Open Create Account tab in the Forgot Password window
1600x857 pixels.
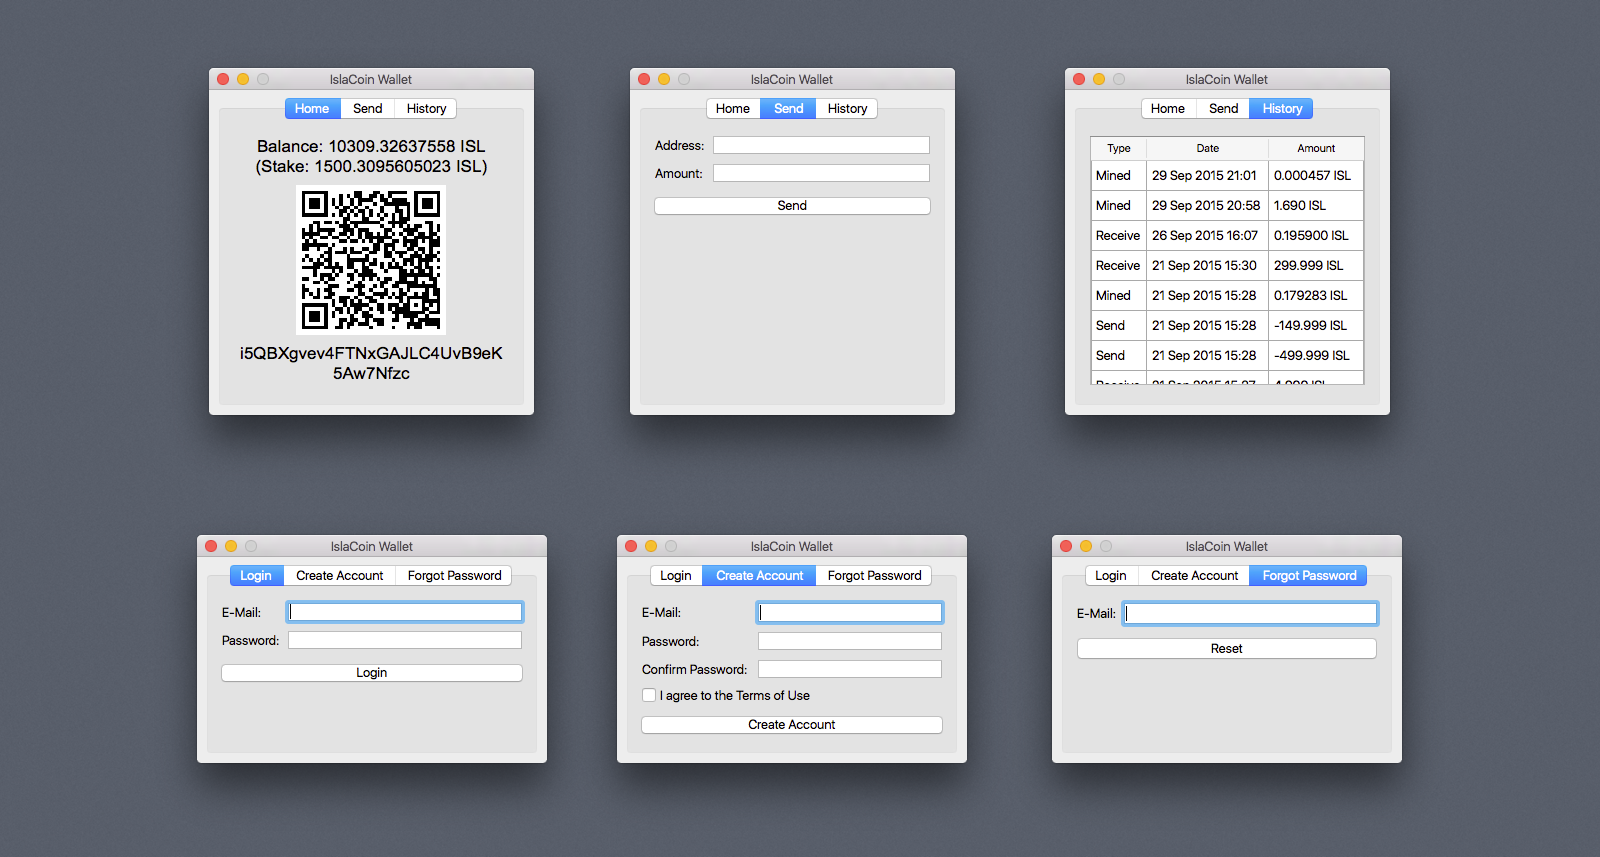tap(1194, 576)
